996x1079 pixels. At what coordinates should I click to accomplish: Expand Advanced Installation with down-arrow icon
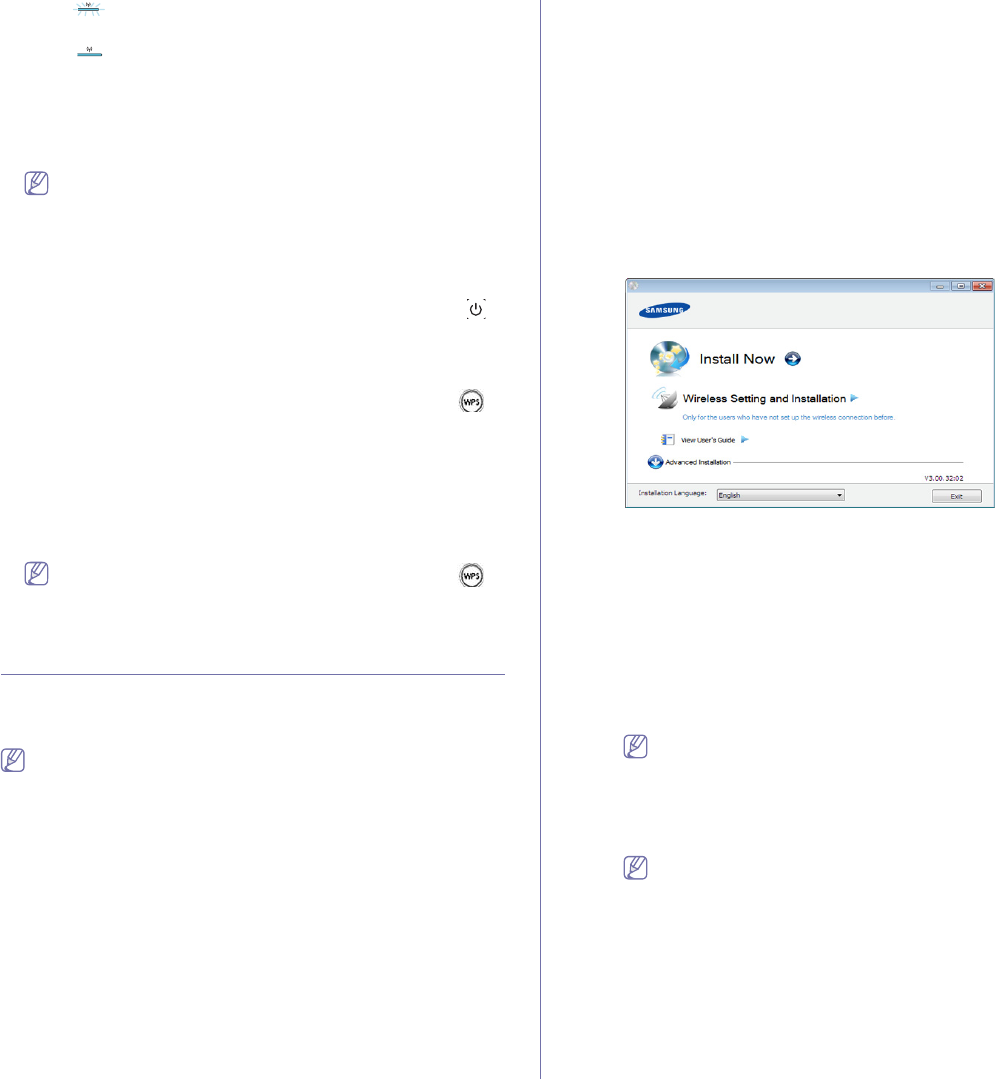pyautogui.click(x=655, y=462)
